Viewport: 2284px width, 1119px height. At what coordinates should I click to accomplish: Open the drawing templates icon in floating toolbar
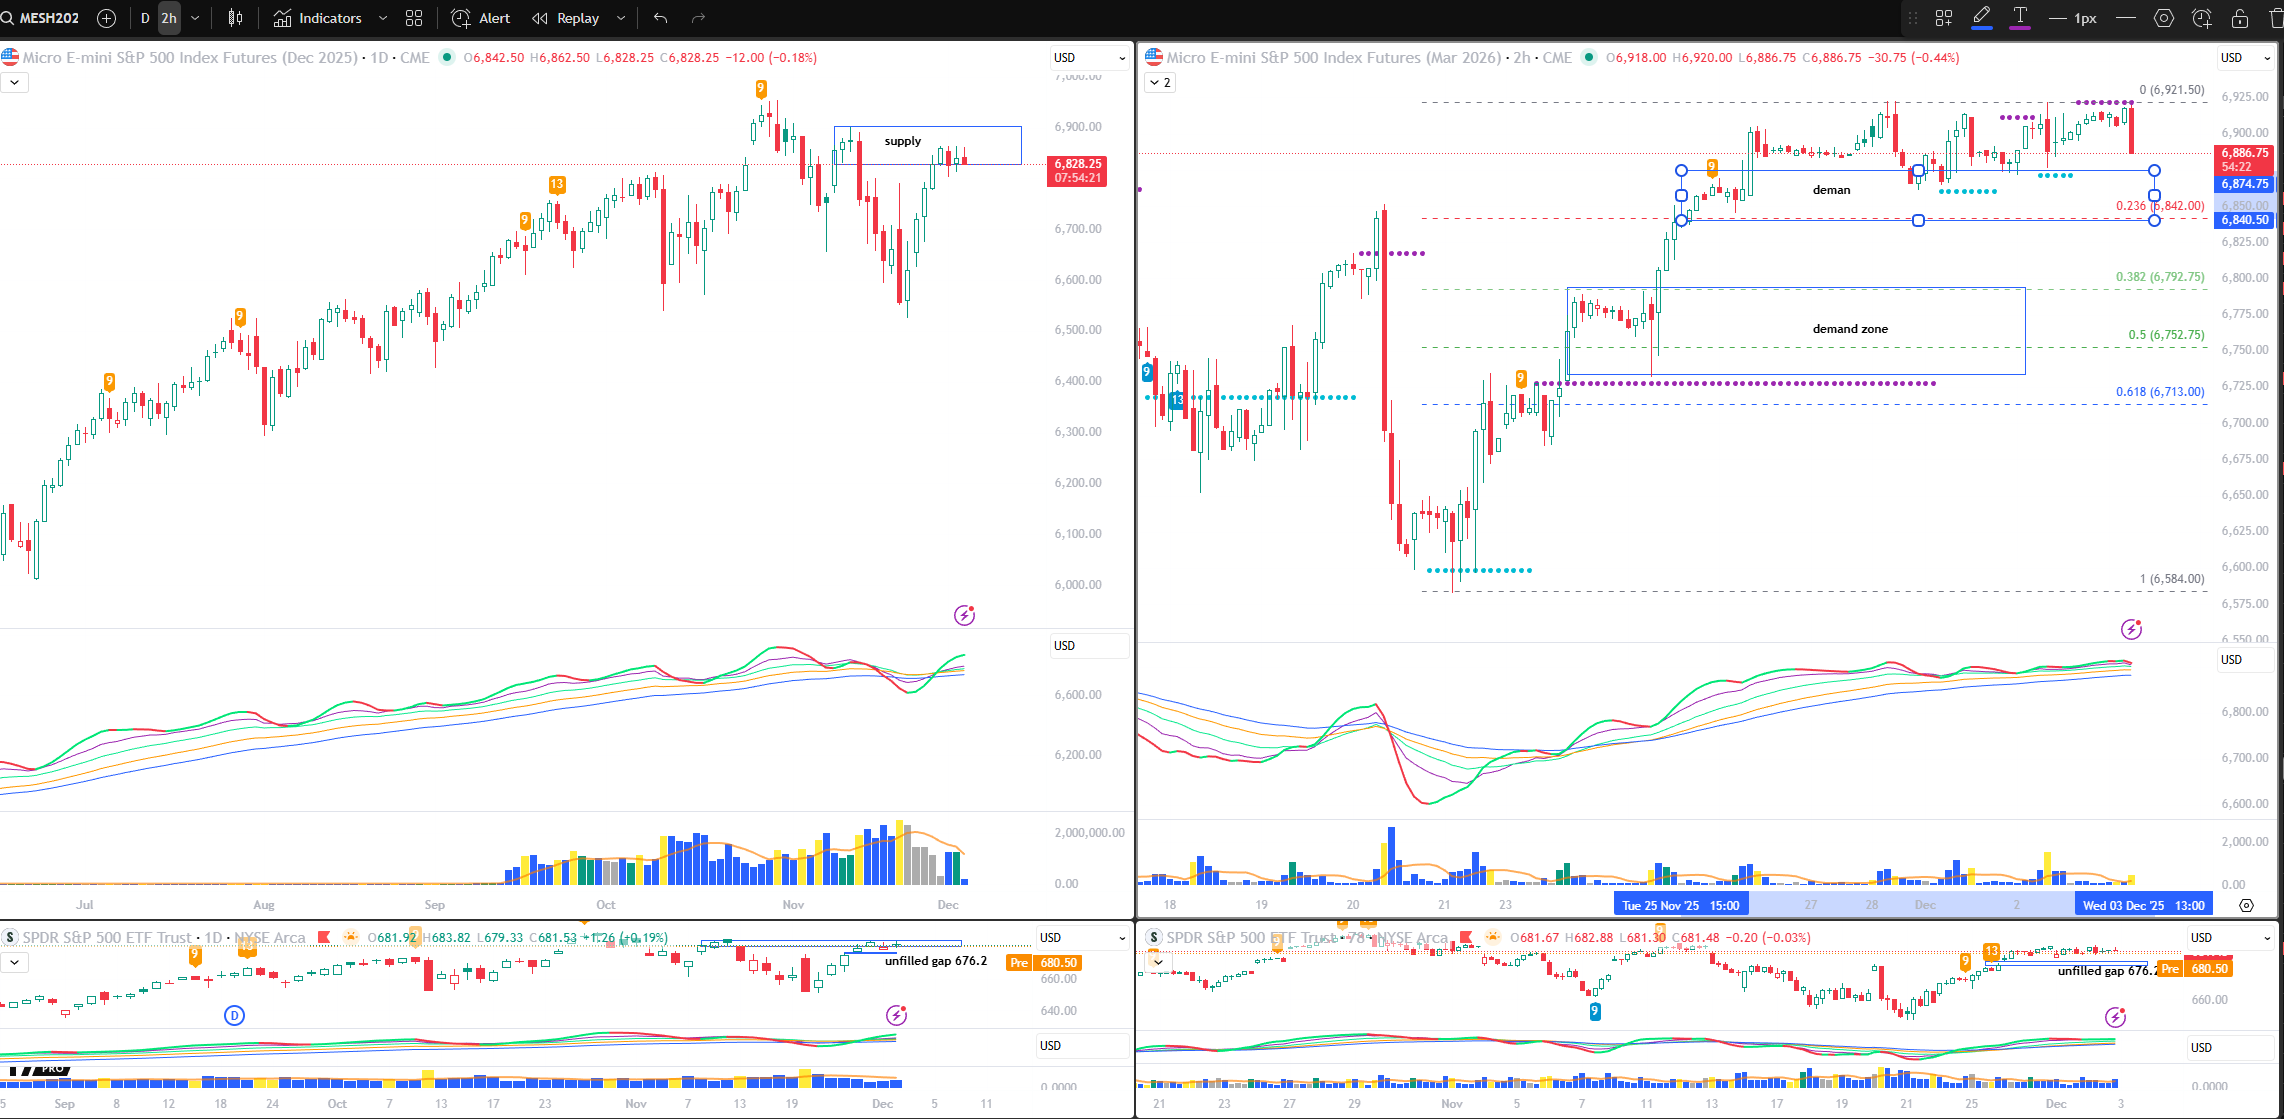(1944, 18)
